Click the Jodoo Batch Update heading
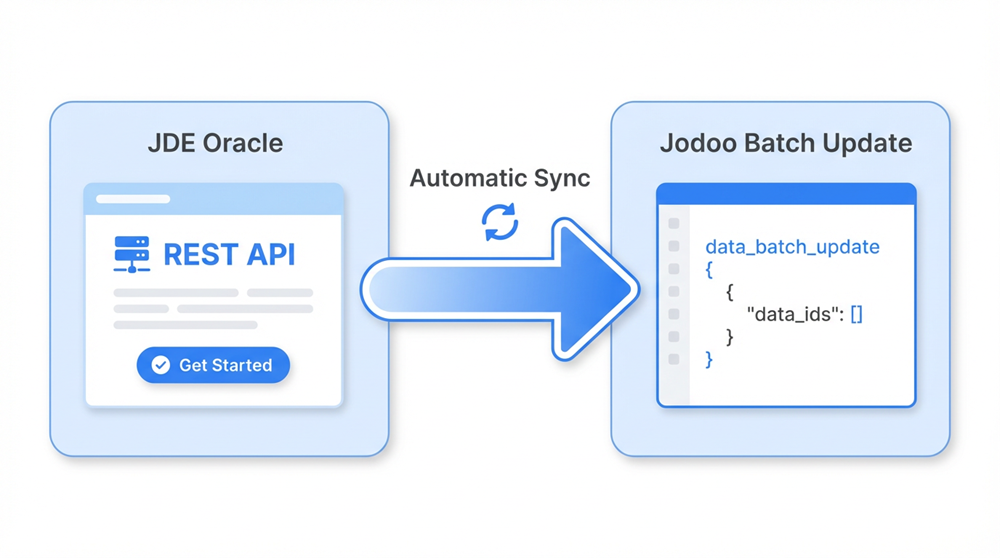 coord(785,143)
